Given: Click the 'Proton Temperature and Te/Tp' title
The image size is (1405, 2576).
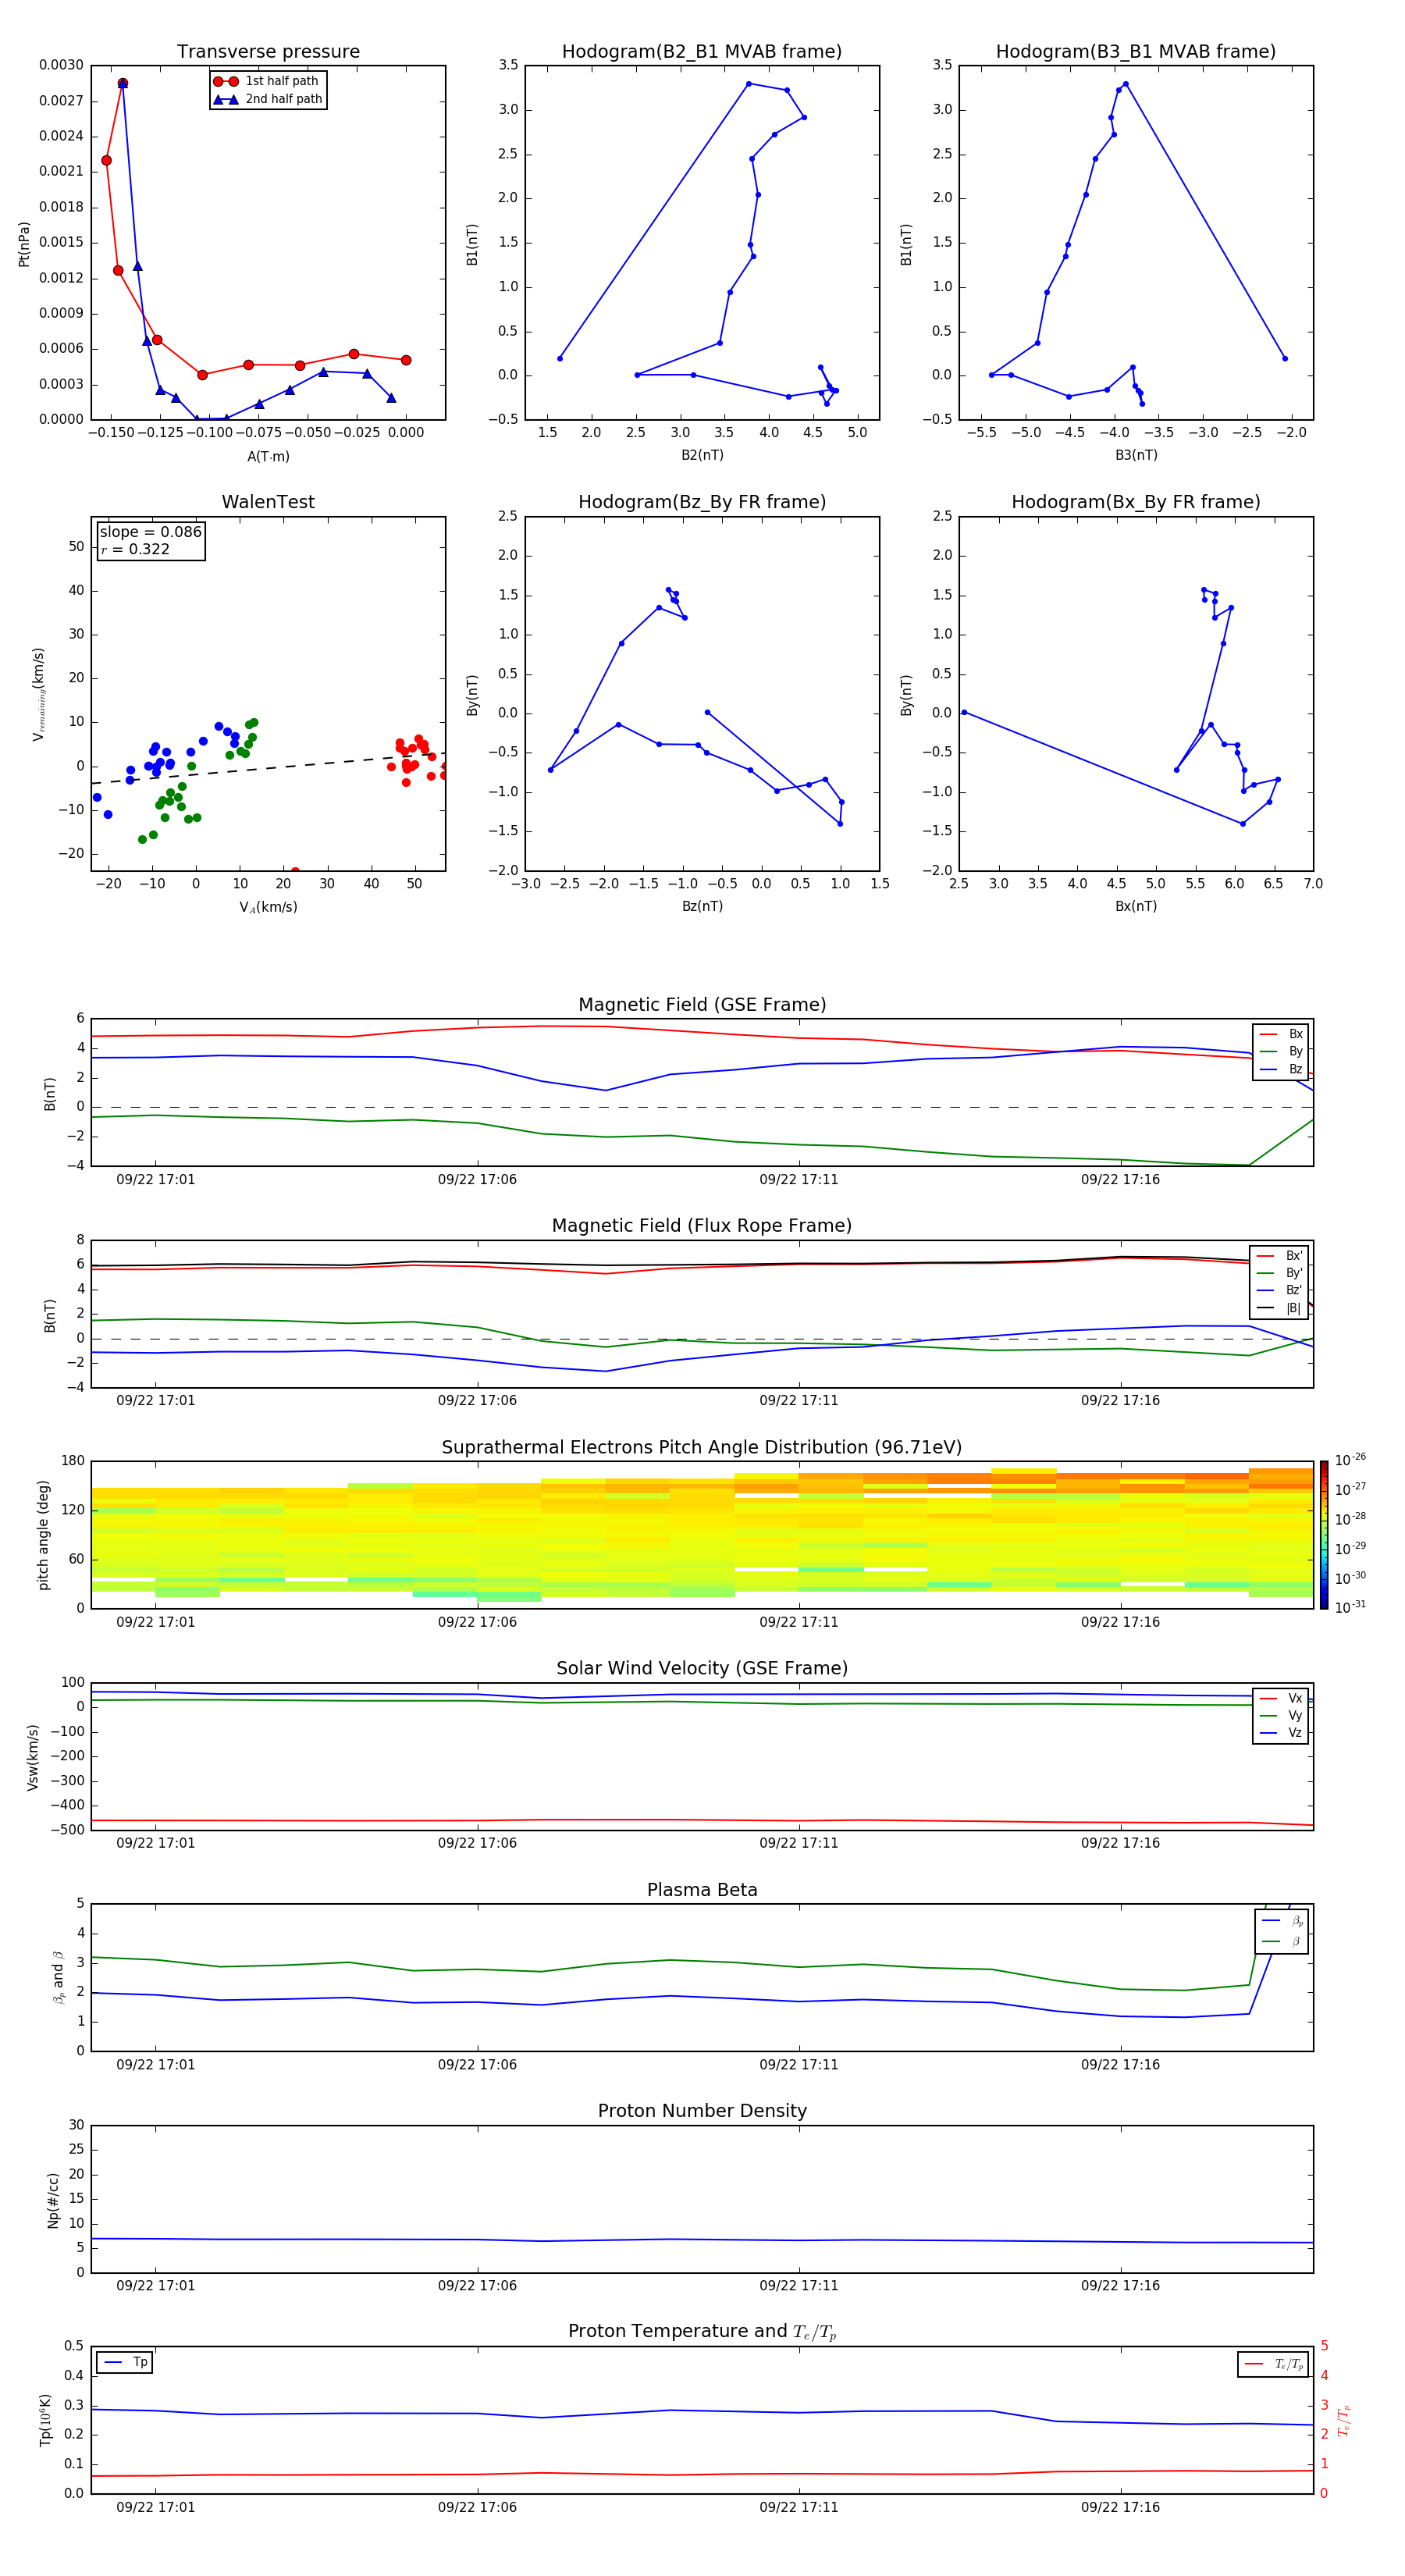Looking at the screenshot, I should [702, 2332].
